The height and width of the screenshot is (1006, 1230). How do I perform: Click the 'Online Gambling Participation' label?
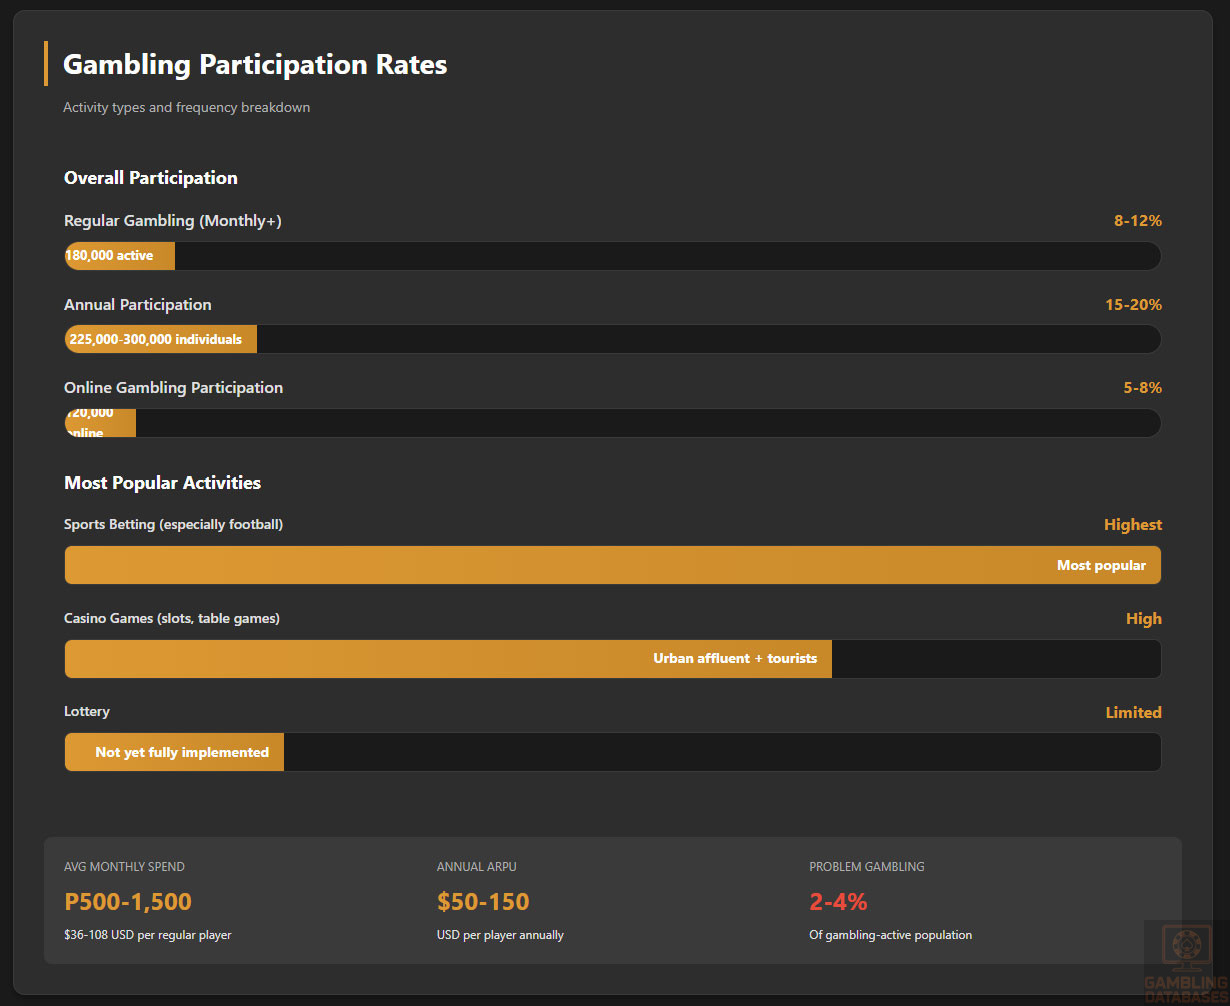pos(173,388)
